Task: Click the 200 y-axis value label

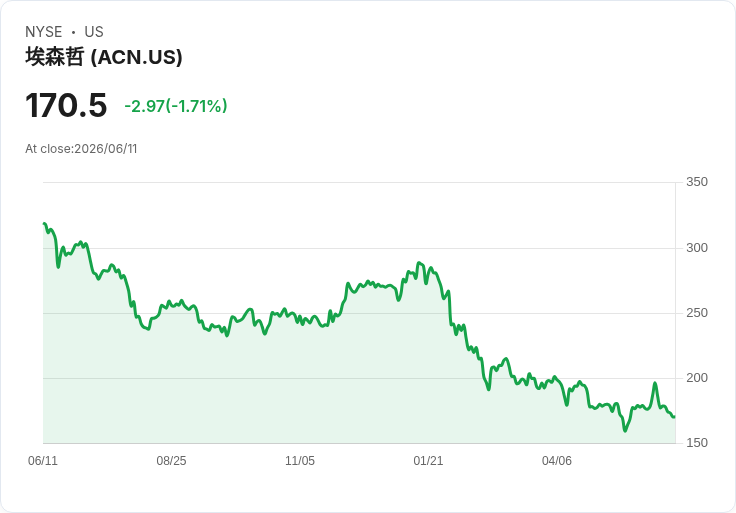Action: point(697,378)
